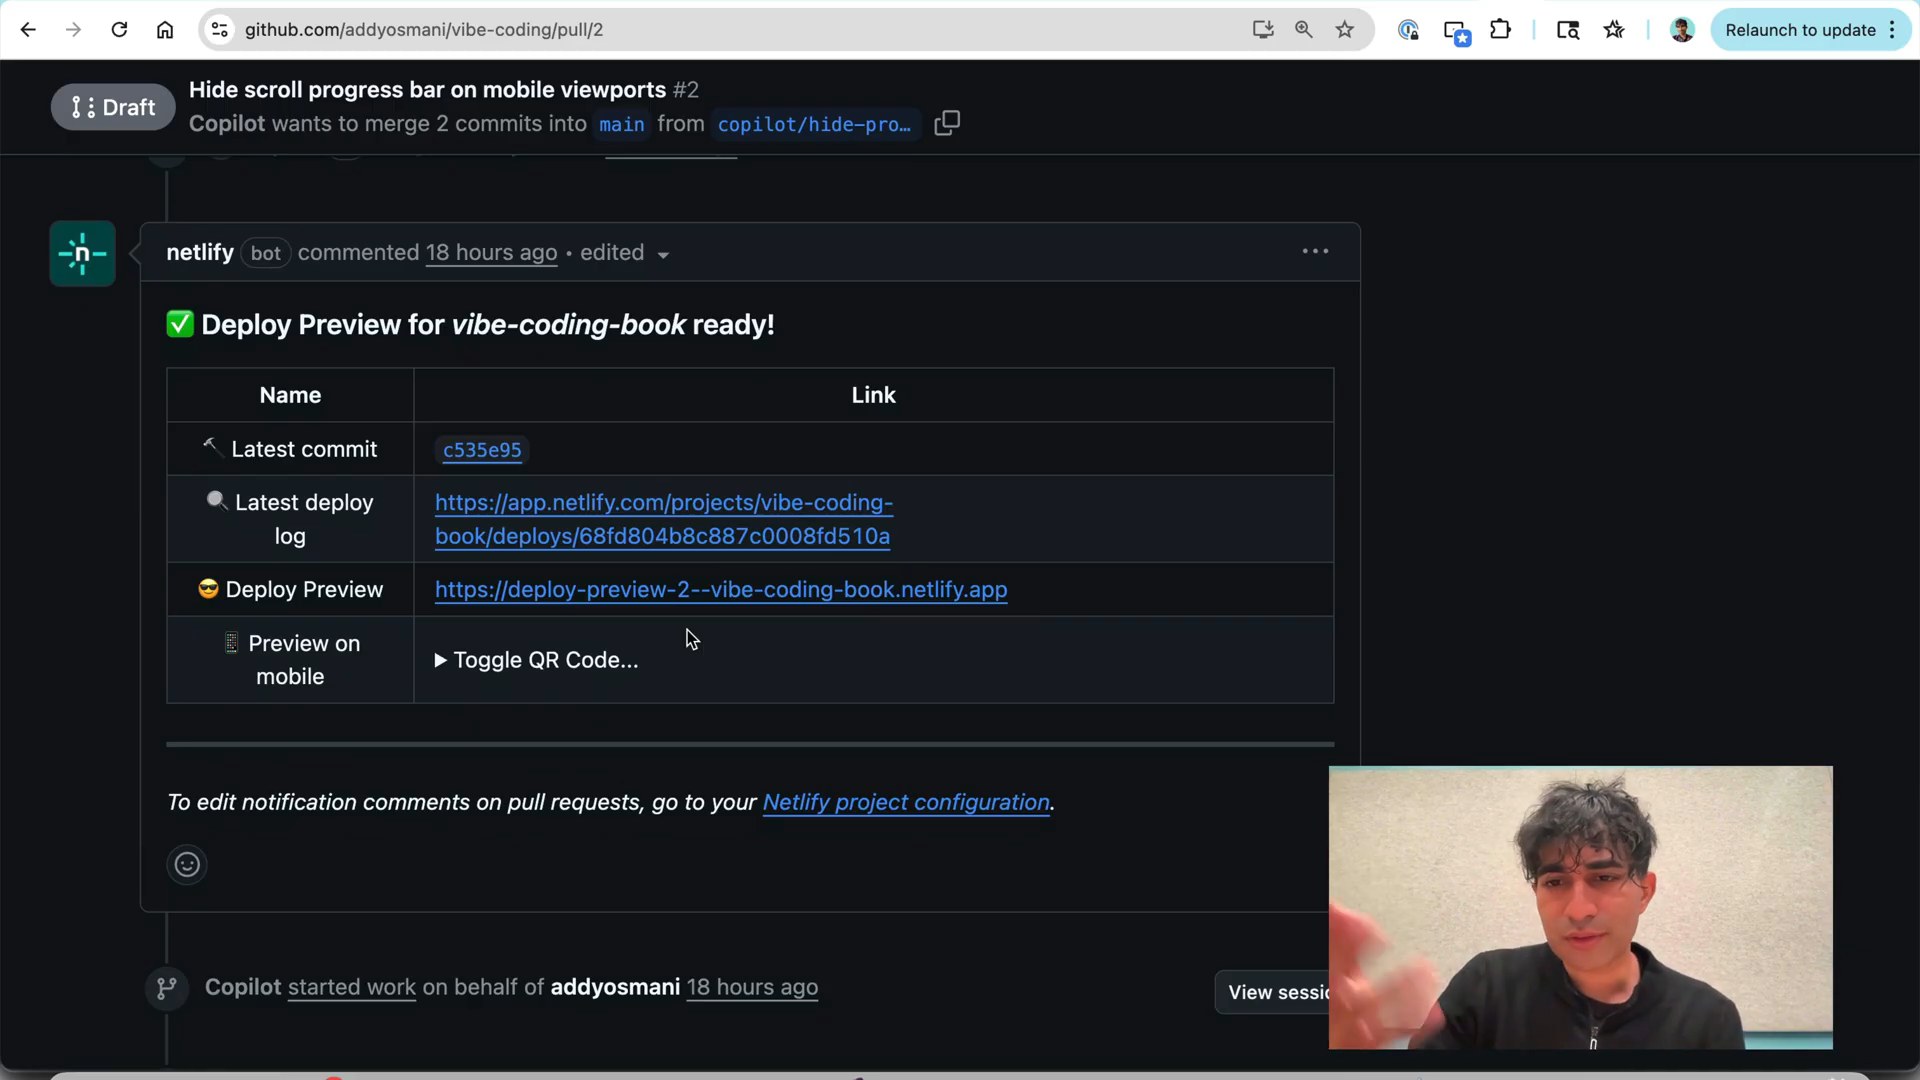The image size is (1920, 1080).
Task: Expand the Toggle QR Code disclosure
Action: coord(537,660)
